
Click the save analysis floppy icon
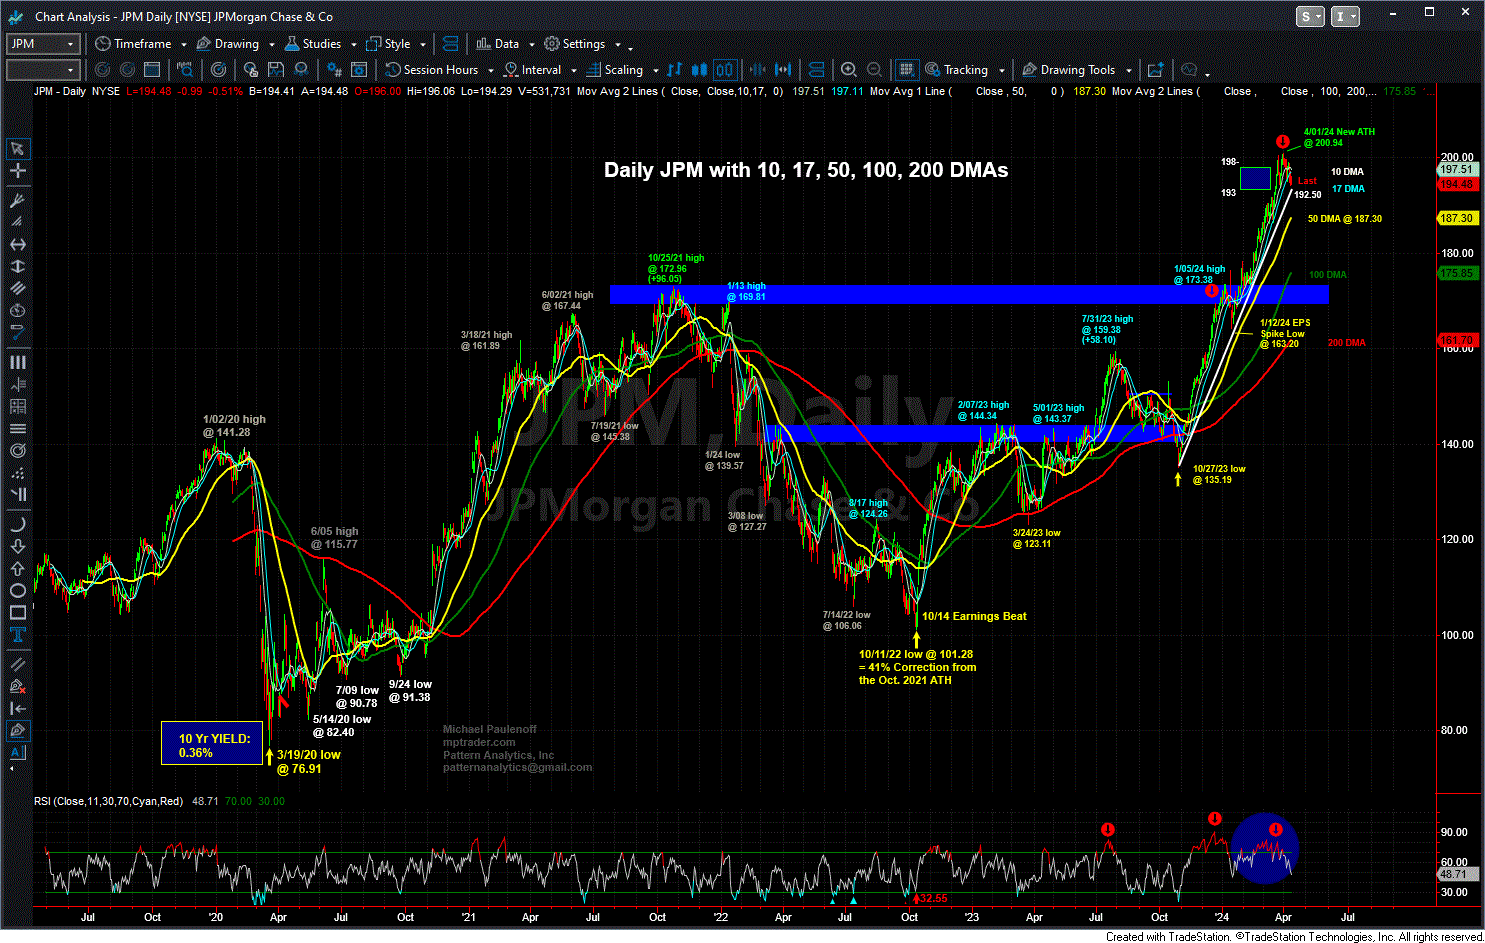275,70
